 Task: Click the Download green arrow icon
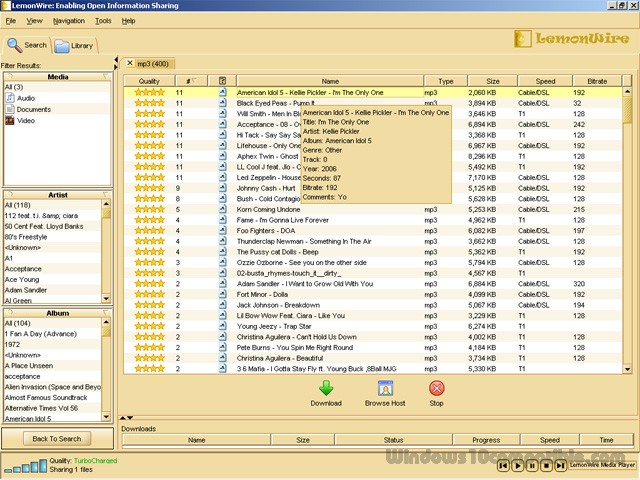point(326,388)
